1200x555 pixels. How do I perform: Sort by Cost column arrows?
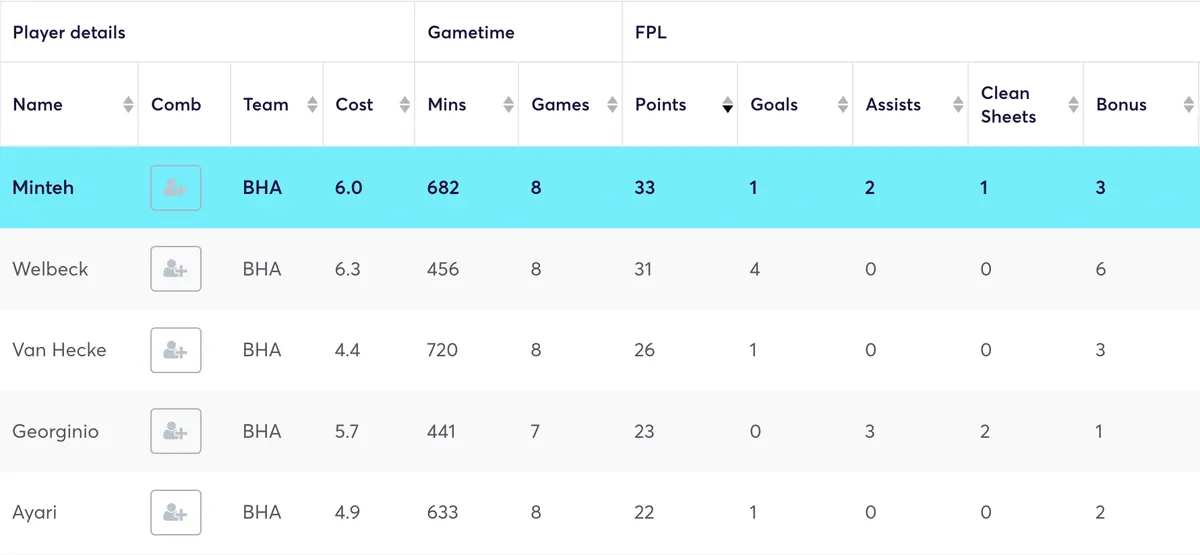[404, 105]
